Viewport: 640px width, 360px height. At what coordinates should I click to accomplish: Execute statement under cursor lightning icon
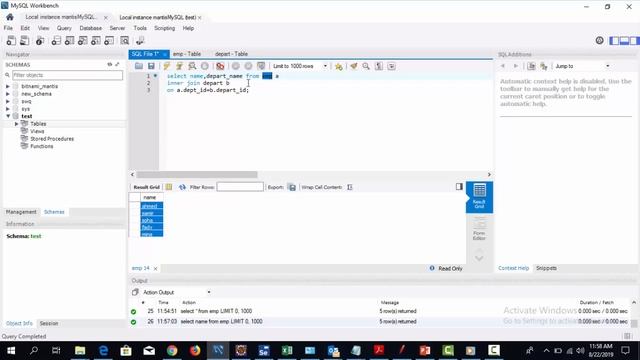pos(179,66)
